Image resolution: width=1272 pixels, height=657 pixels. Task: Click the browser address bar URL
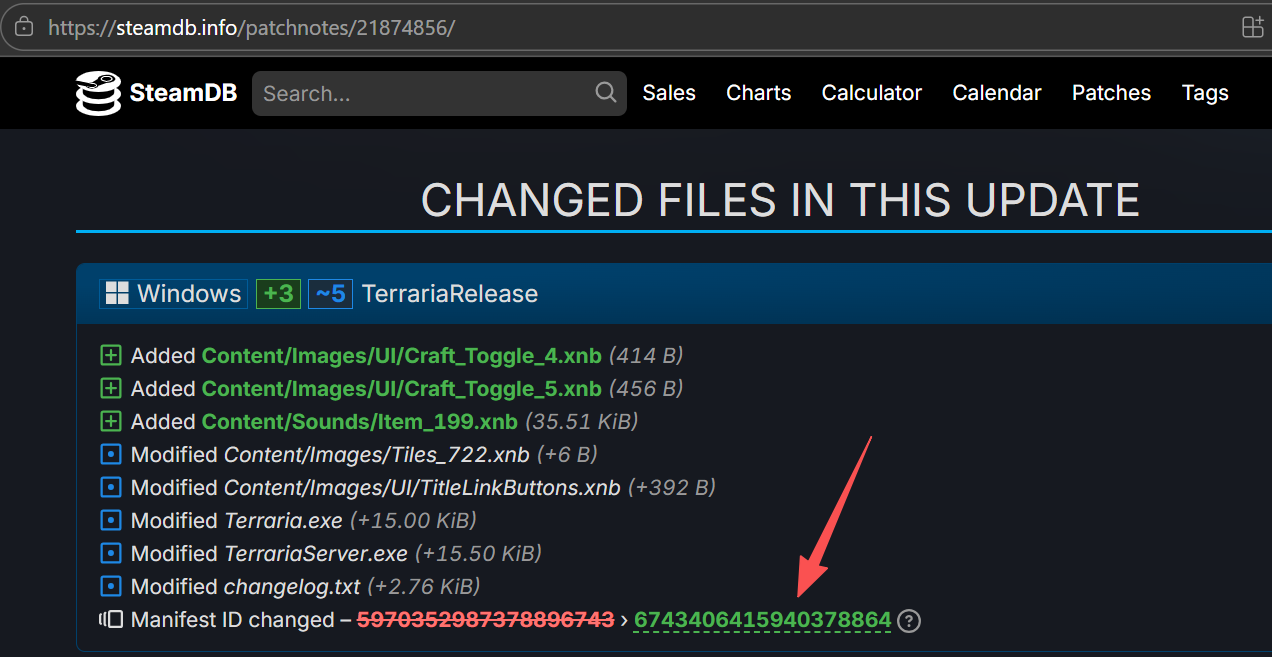point(251,27)
